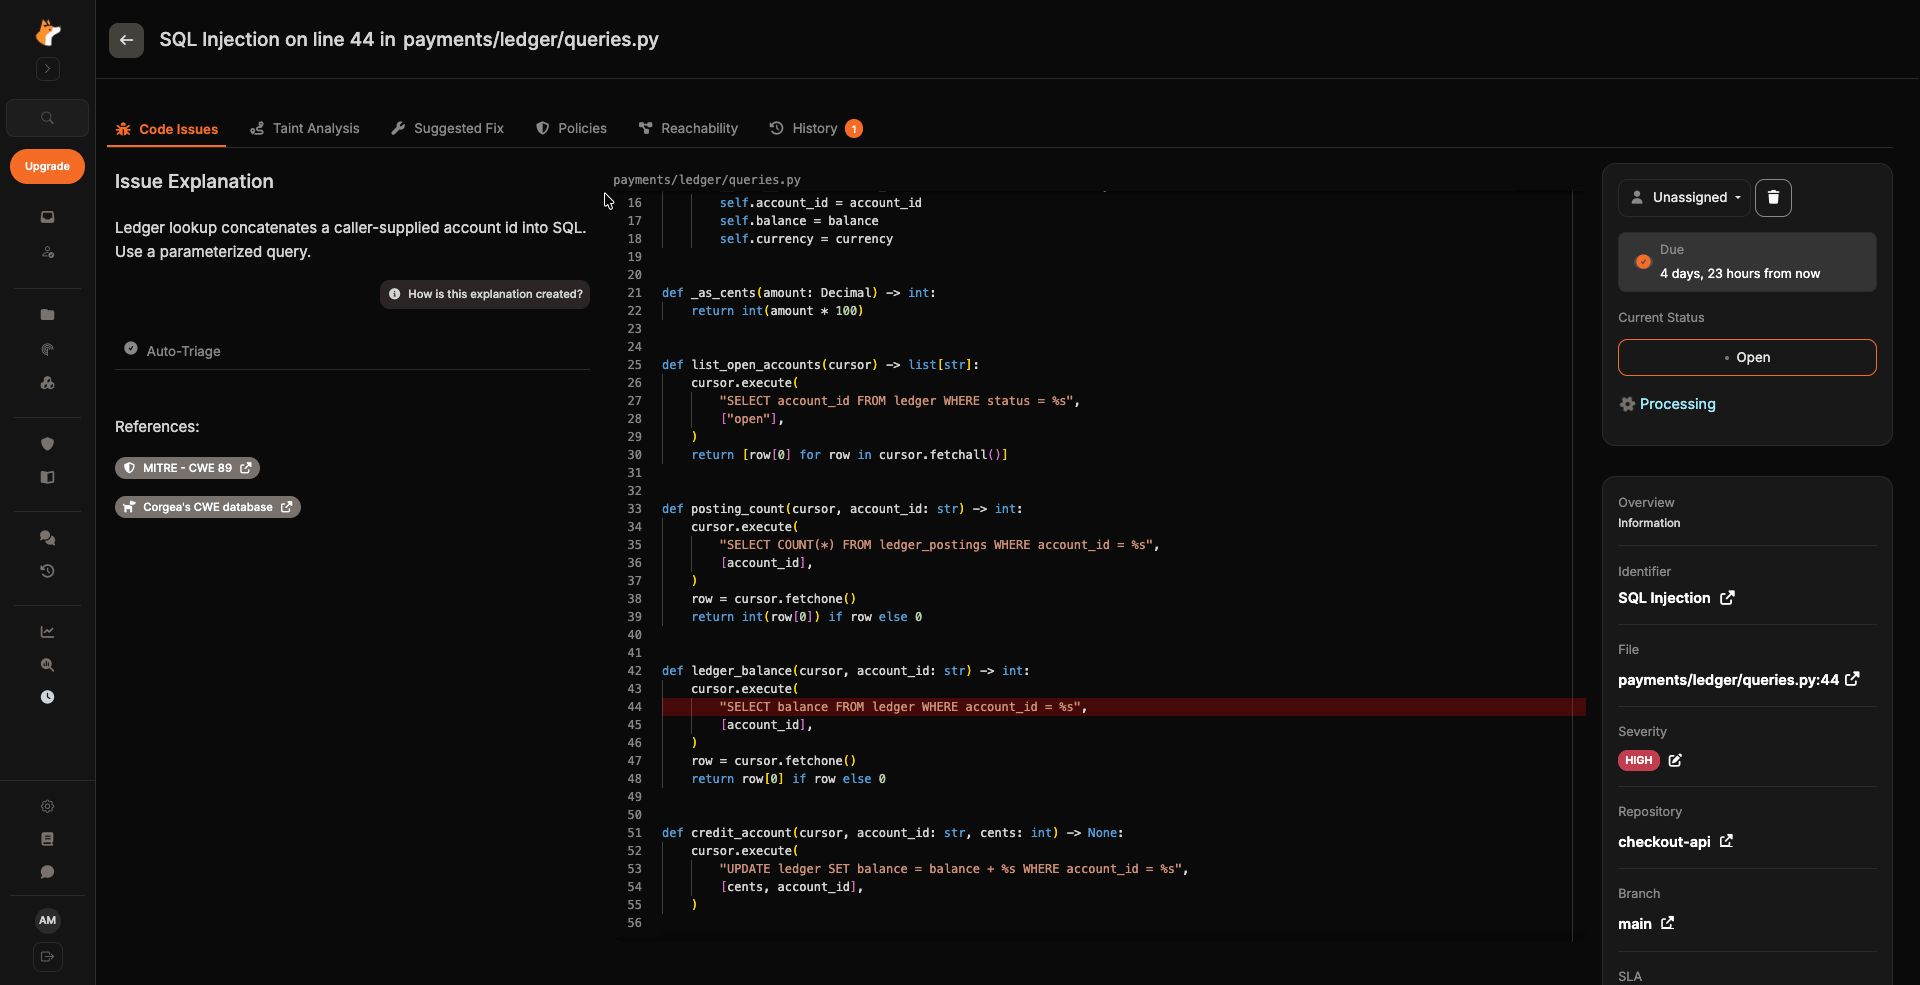This screenshot has height=985, width=1920.
Task: Click the 'def list_open_accounts' code line
Action: pos(820,365)
